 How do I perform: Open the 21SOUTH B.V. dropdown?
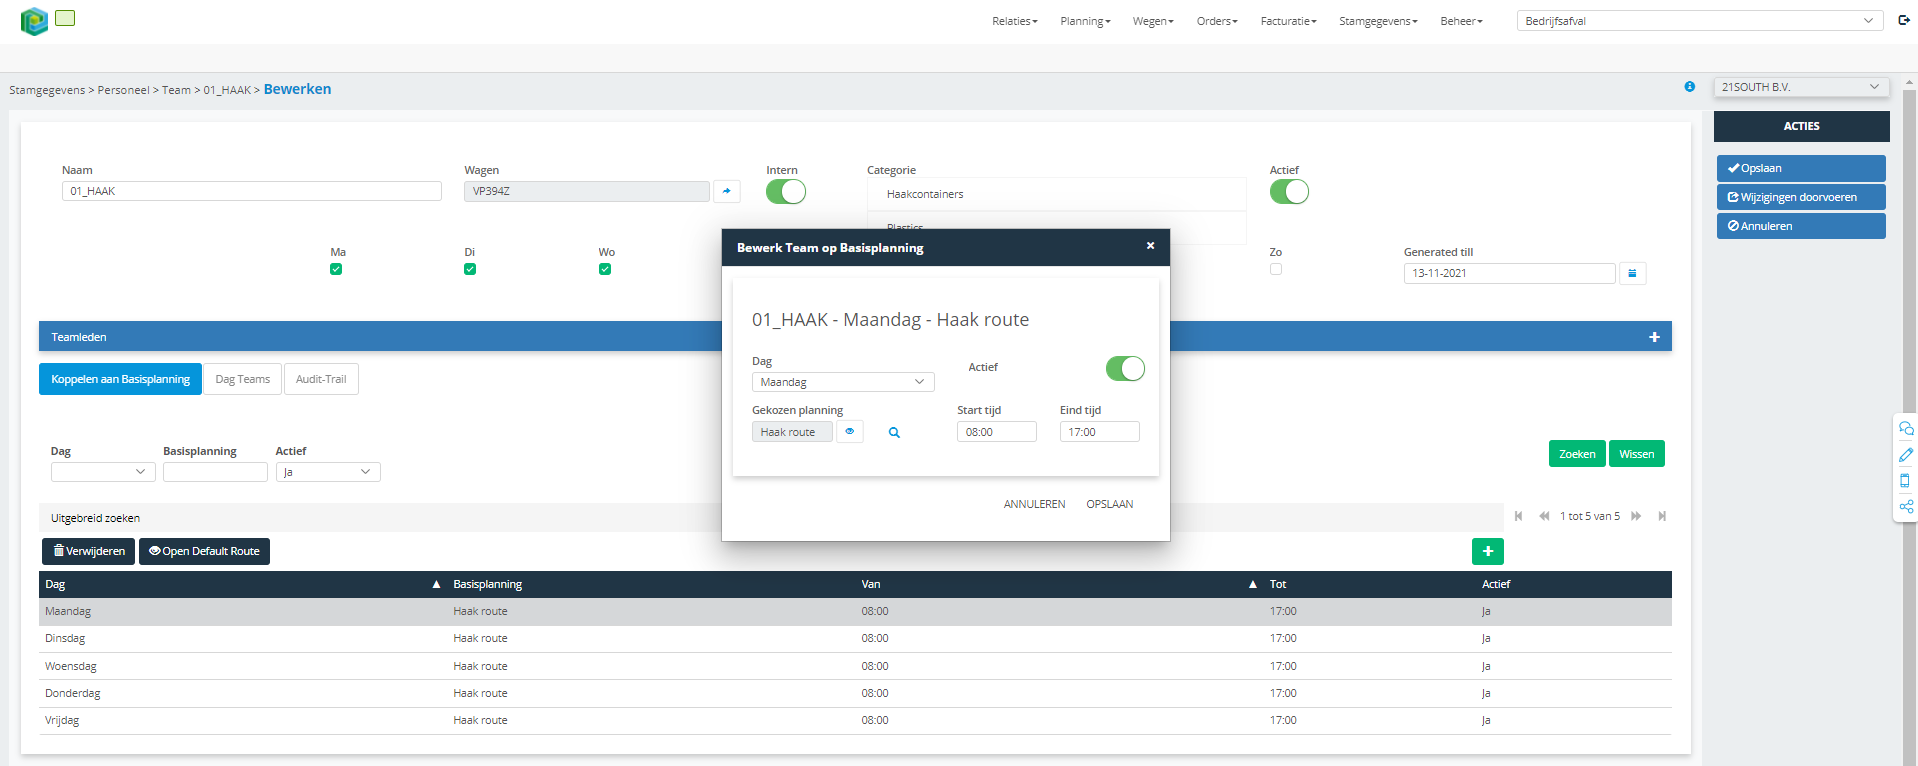click(x=1801, y=87)
